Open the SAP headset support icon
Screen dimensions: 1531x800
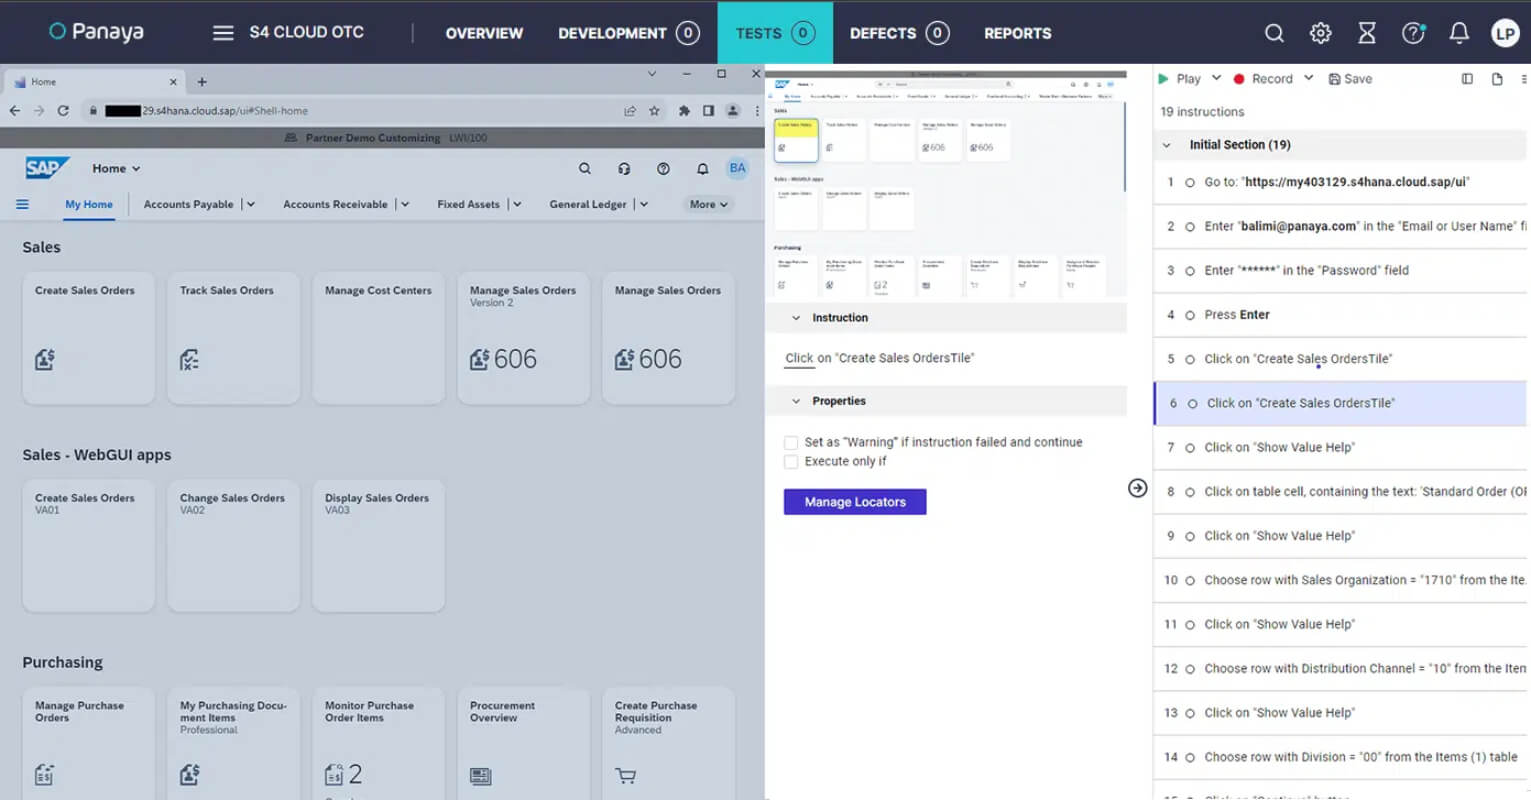(624, 169)
